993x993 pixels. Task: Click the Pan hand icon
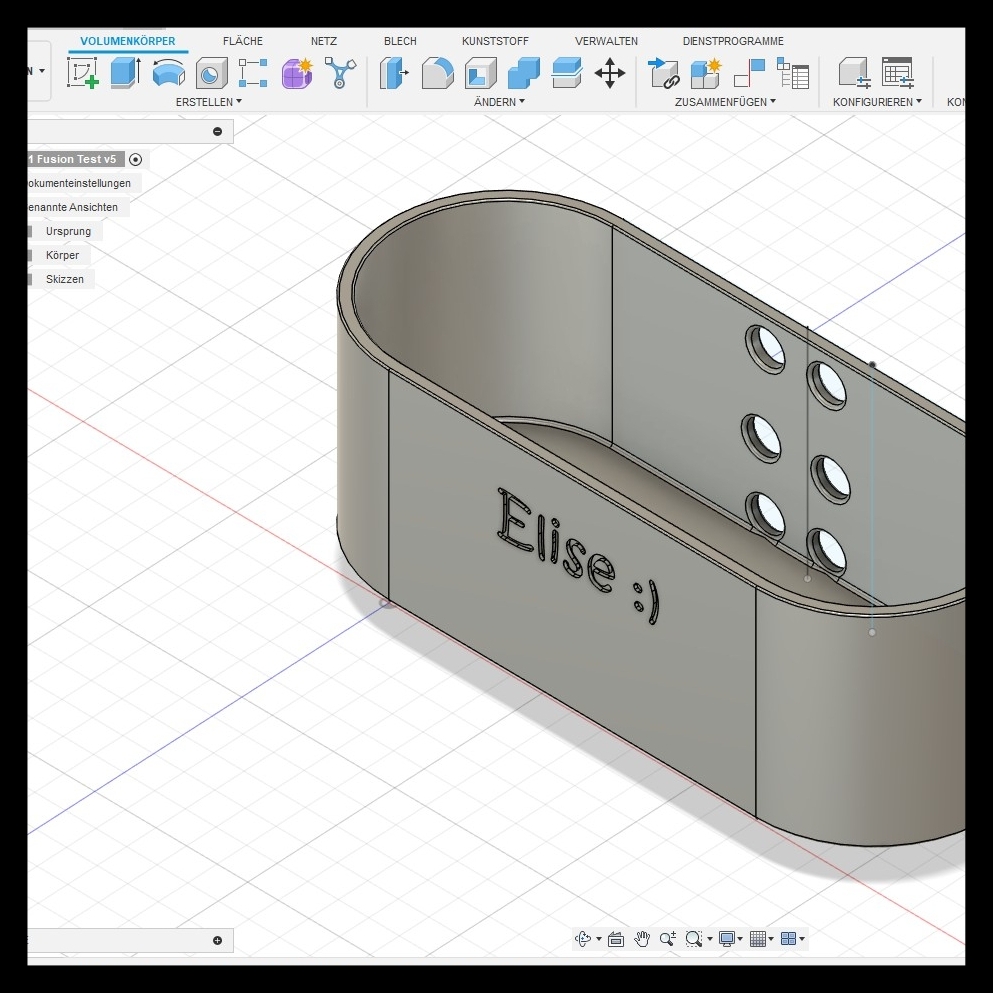[x=642, y=938]
